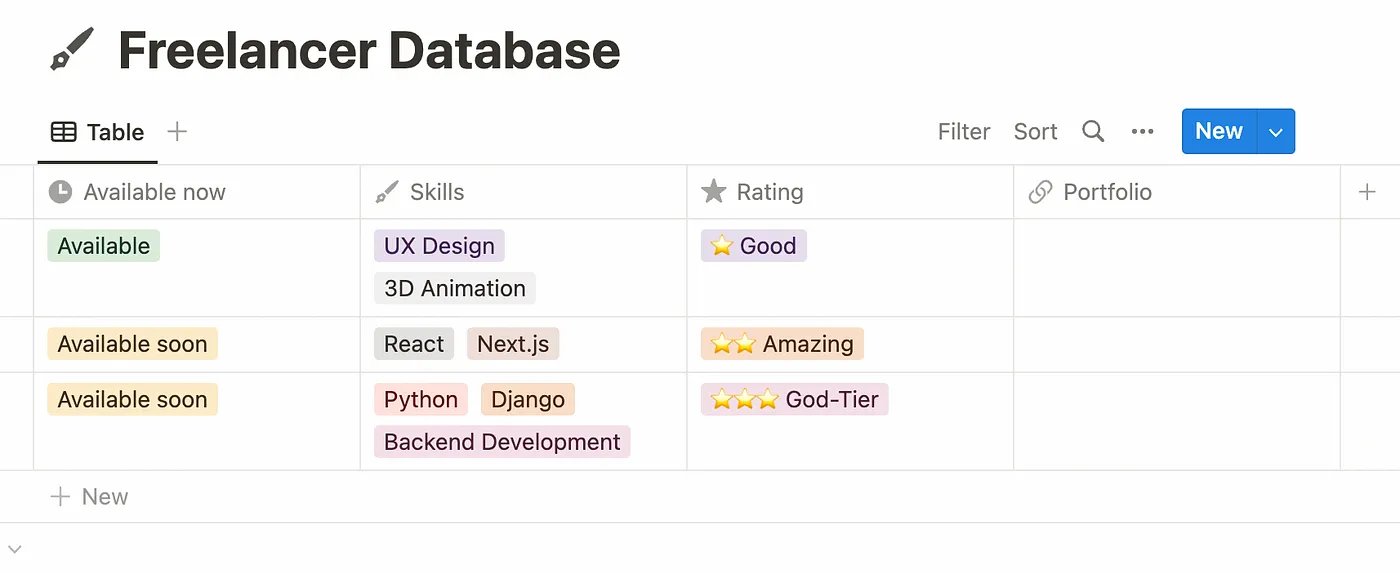Image resolution: width=1400 pixels, height=573 pixels.
Task: Click the brush icon in Skills header
Action: (386, 192)
